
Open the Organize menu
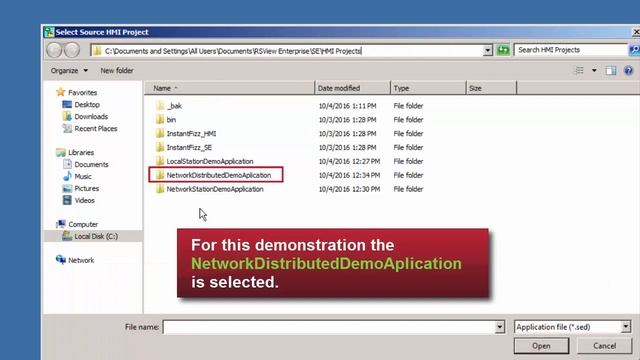coord(69,71)
